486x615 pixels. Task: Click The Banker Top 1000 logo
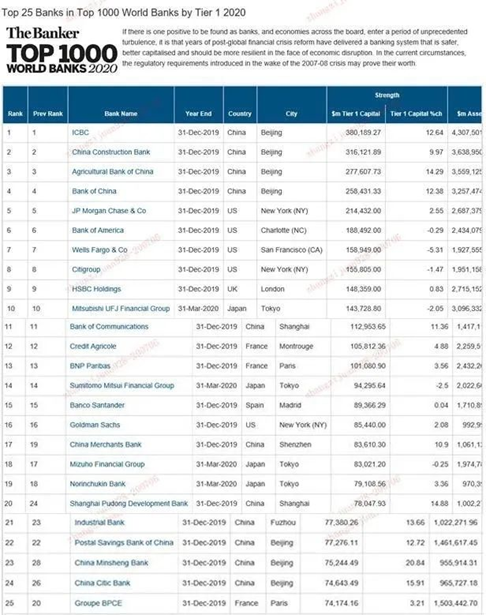point(62,50)
